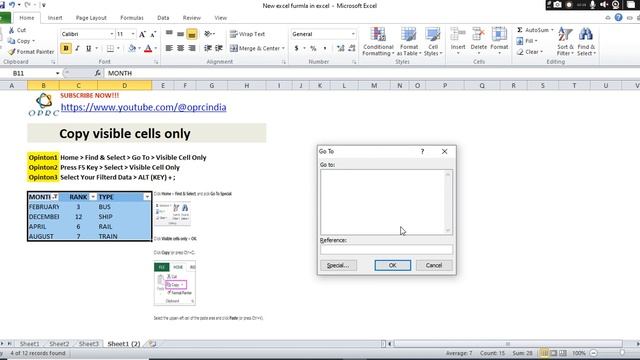The width and height of the screenshot is (640, 360).
Task: Switch to the Insert ribbon tab
Action: [55, 18]
